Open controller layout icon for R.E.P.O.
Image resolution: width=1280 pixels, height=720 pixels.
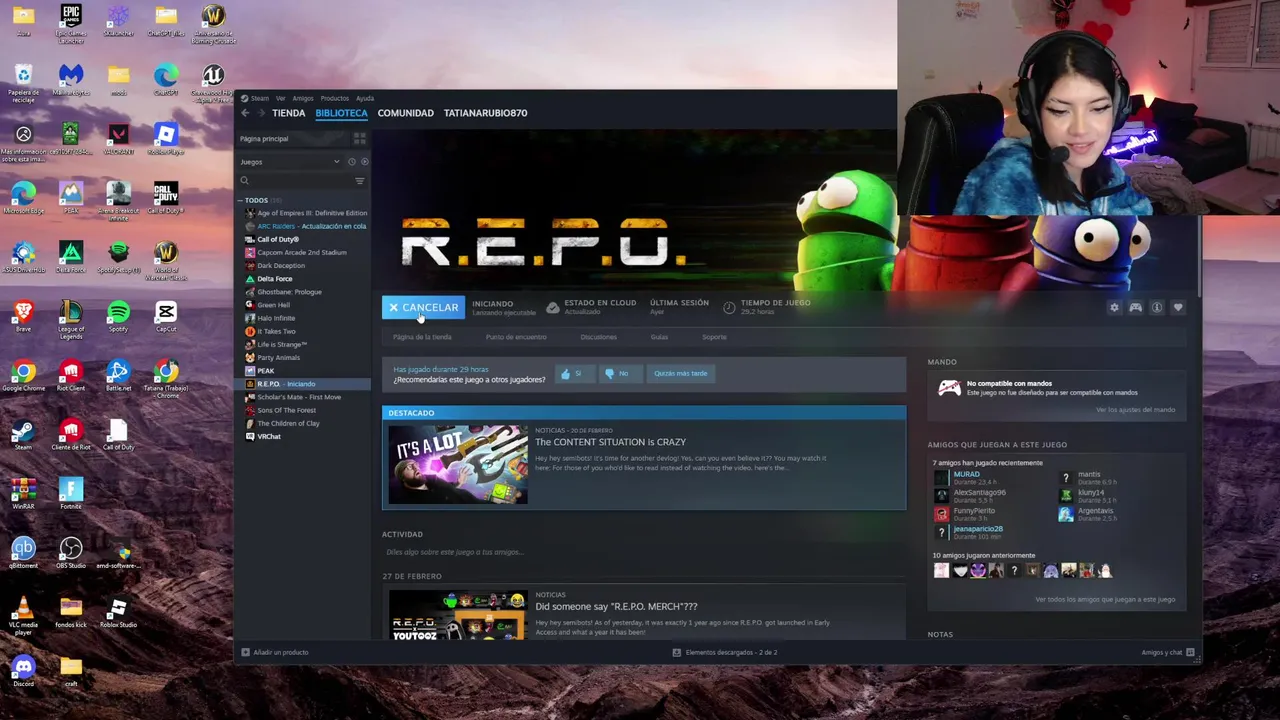click(1135, 308)
